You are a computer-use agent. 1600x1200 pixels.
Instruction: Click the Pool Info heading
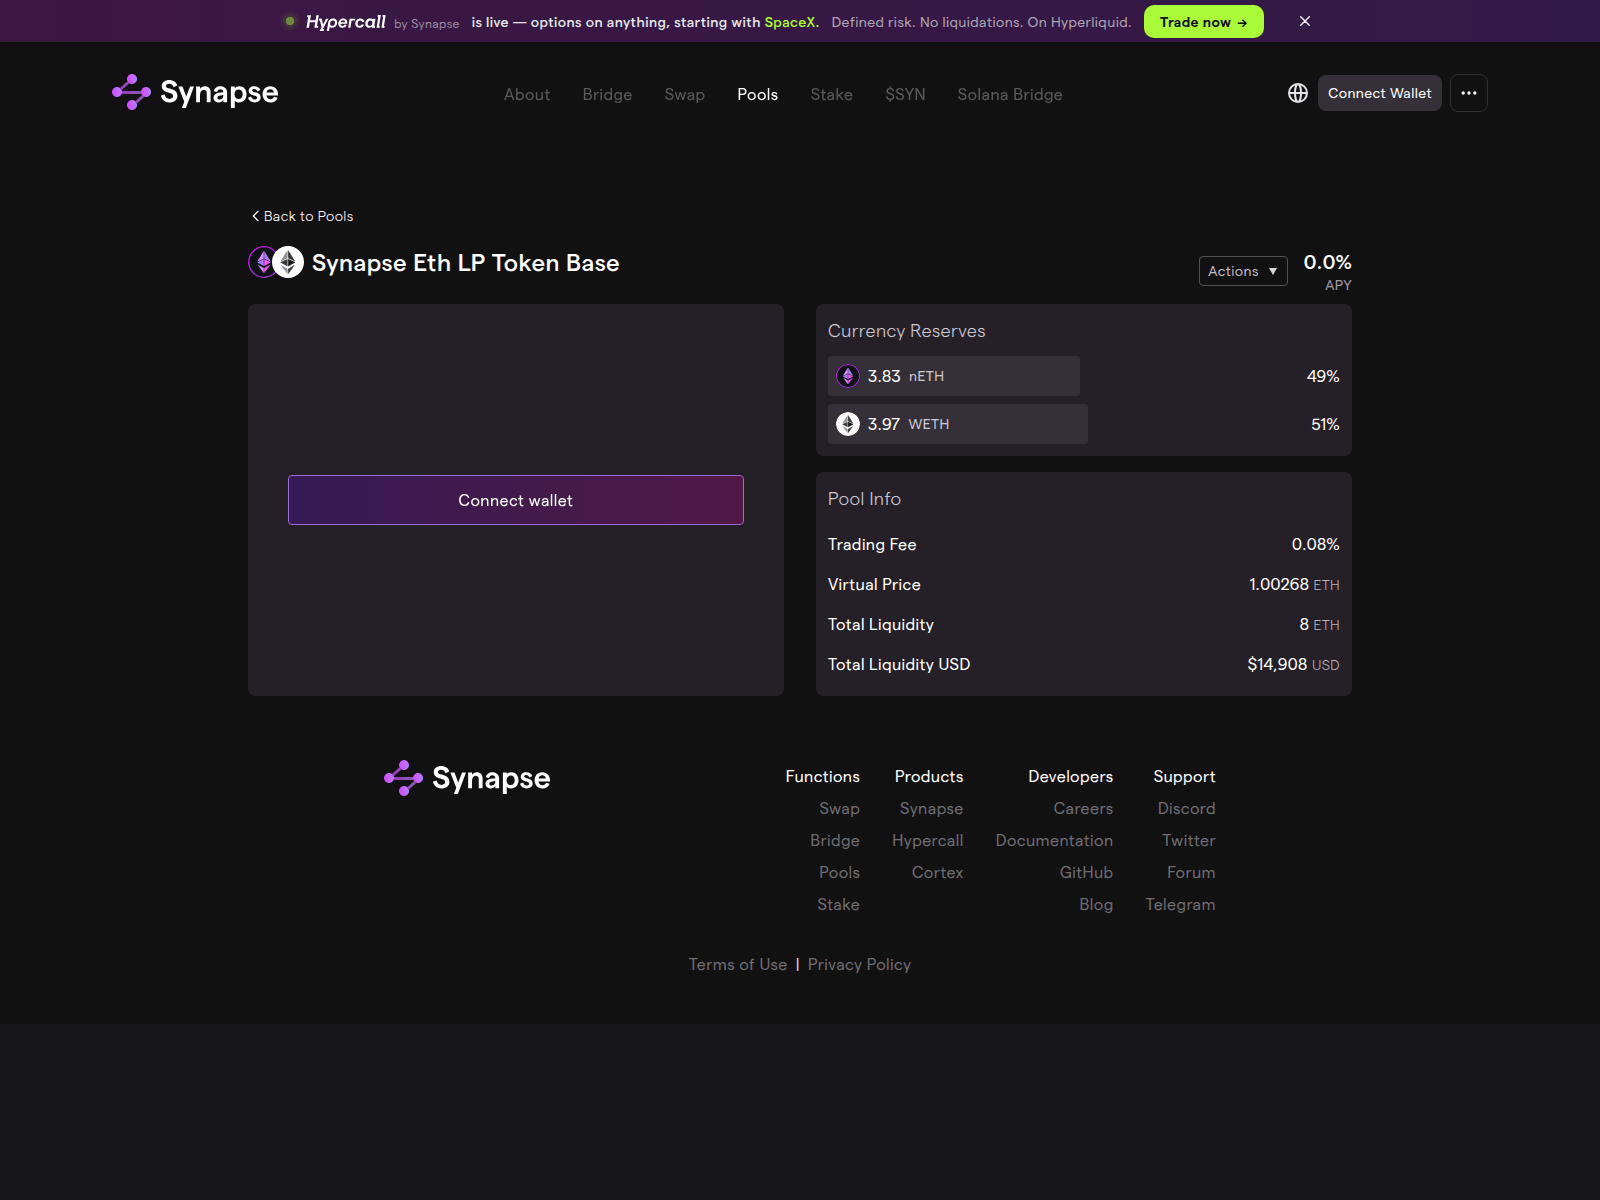point(864,499)
